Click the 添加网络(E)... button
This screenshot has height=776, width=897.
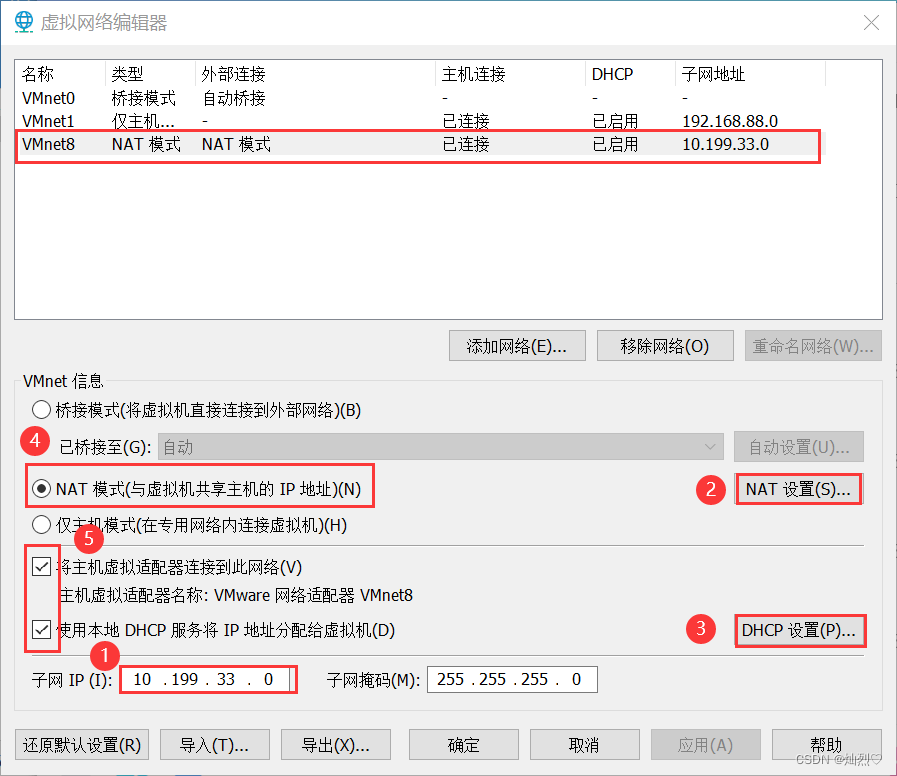tap(517, 346)
